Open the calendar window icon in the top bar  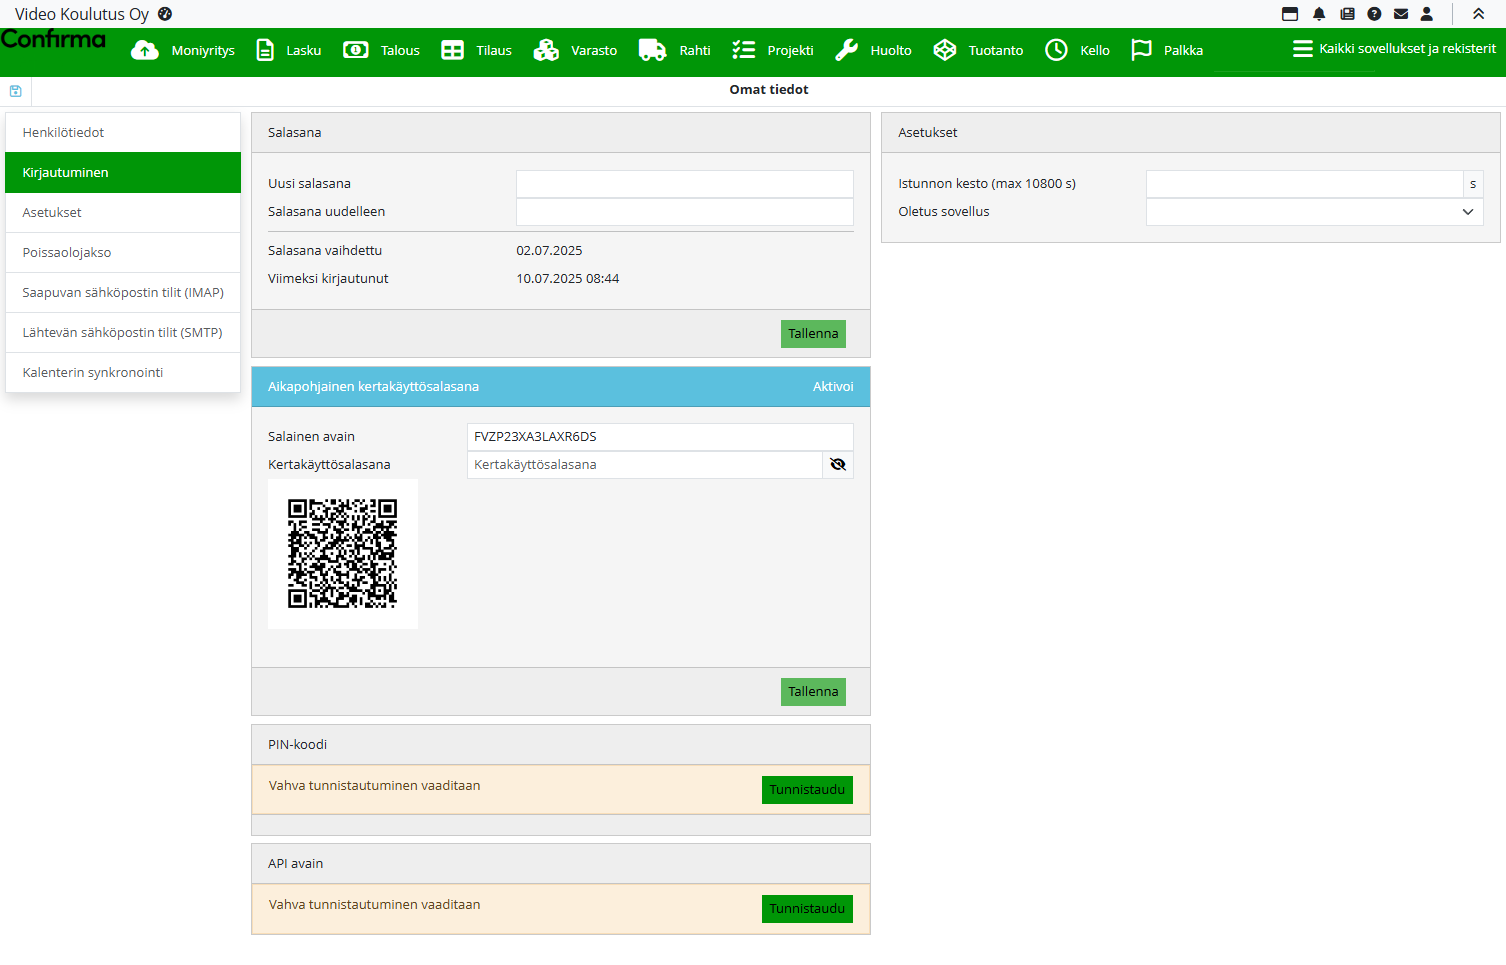[1290, 14]
